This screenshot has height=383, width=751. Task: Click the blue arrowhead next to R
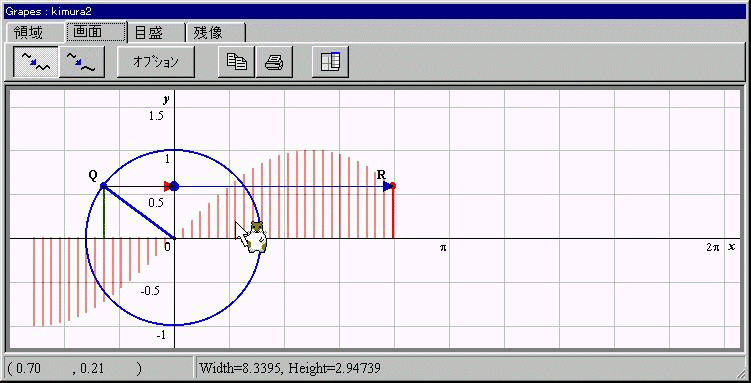[387, 187]
